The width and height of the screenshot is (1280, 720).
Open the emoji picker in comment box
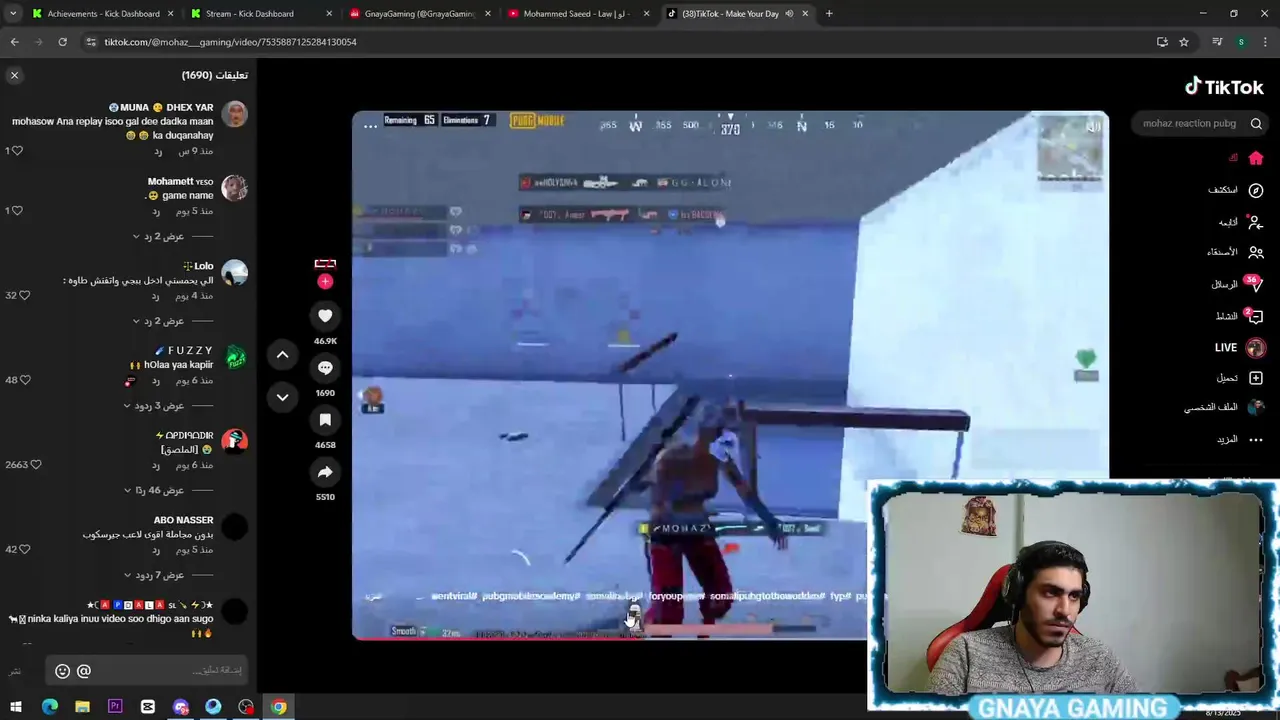(62, 671)
